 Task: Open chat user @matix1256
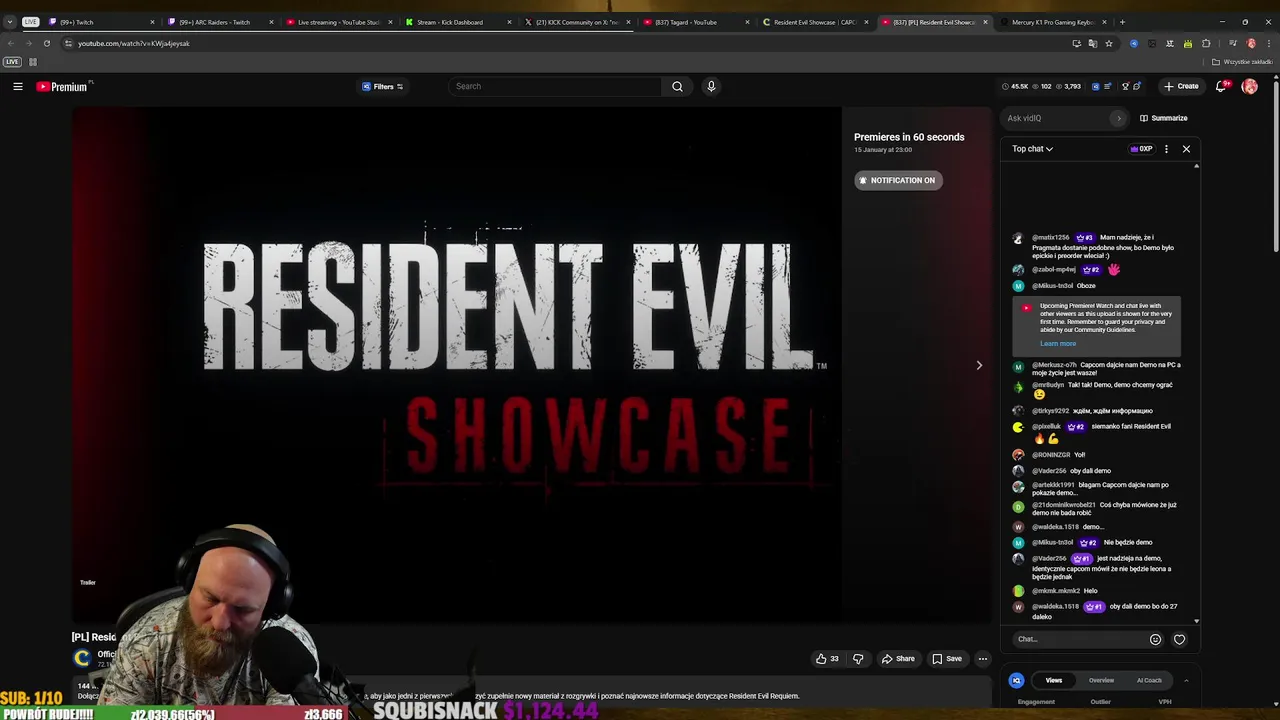pos(1050,238)
